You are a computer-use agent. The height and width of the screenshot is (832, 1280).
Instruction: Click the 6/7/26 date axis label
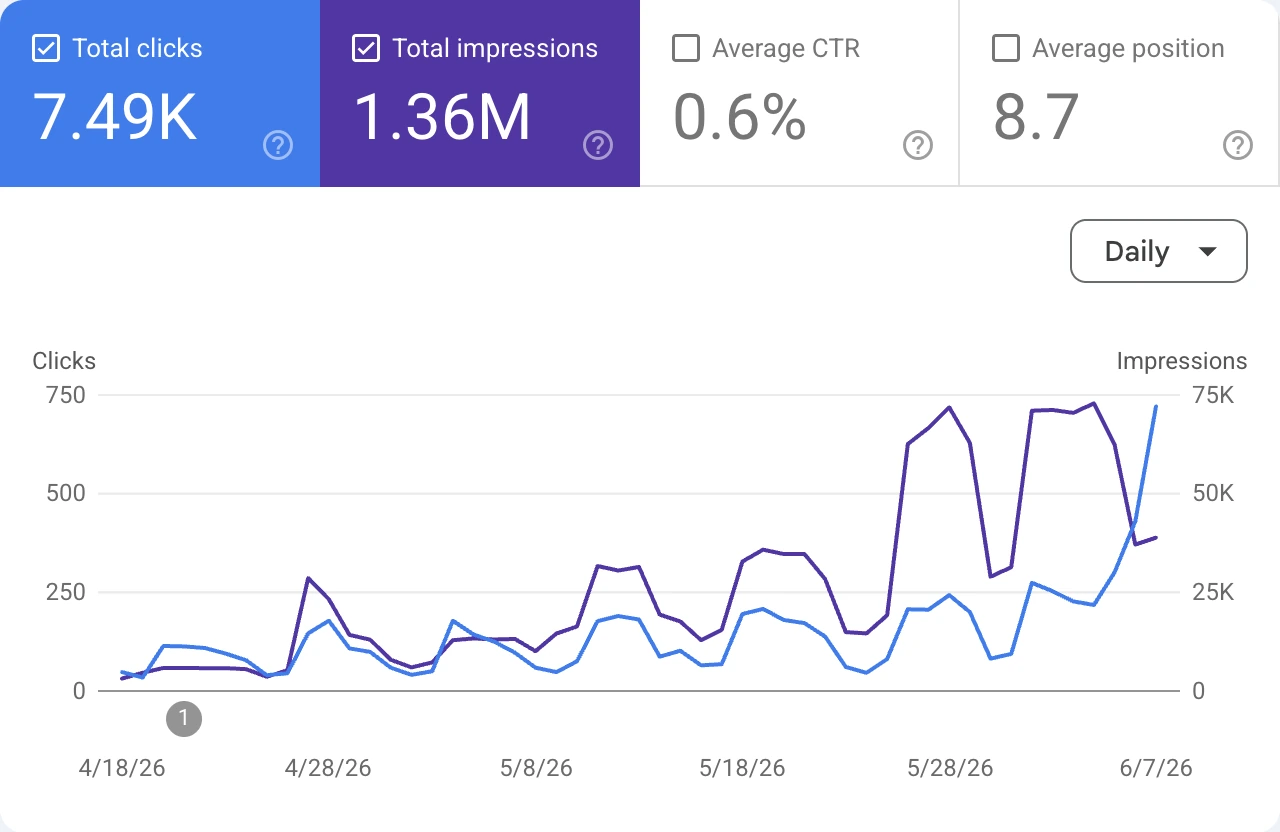tap(1156, 768)
